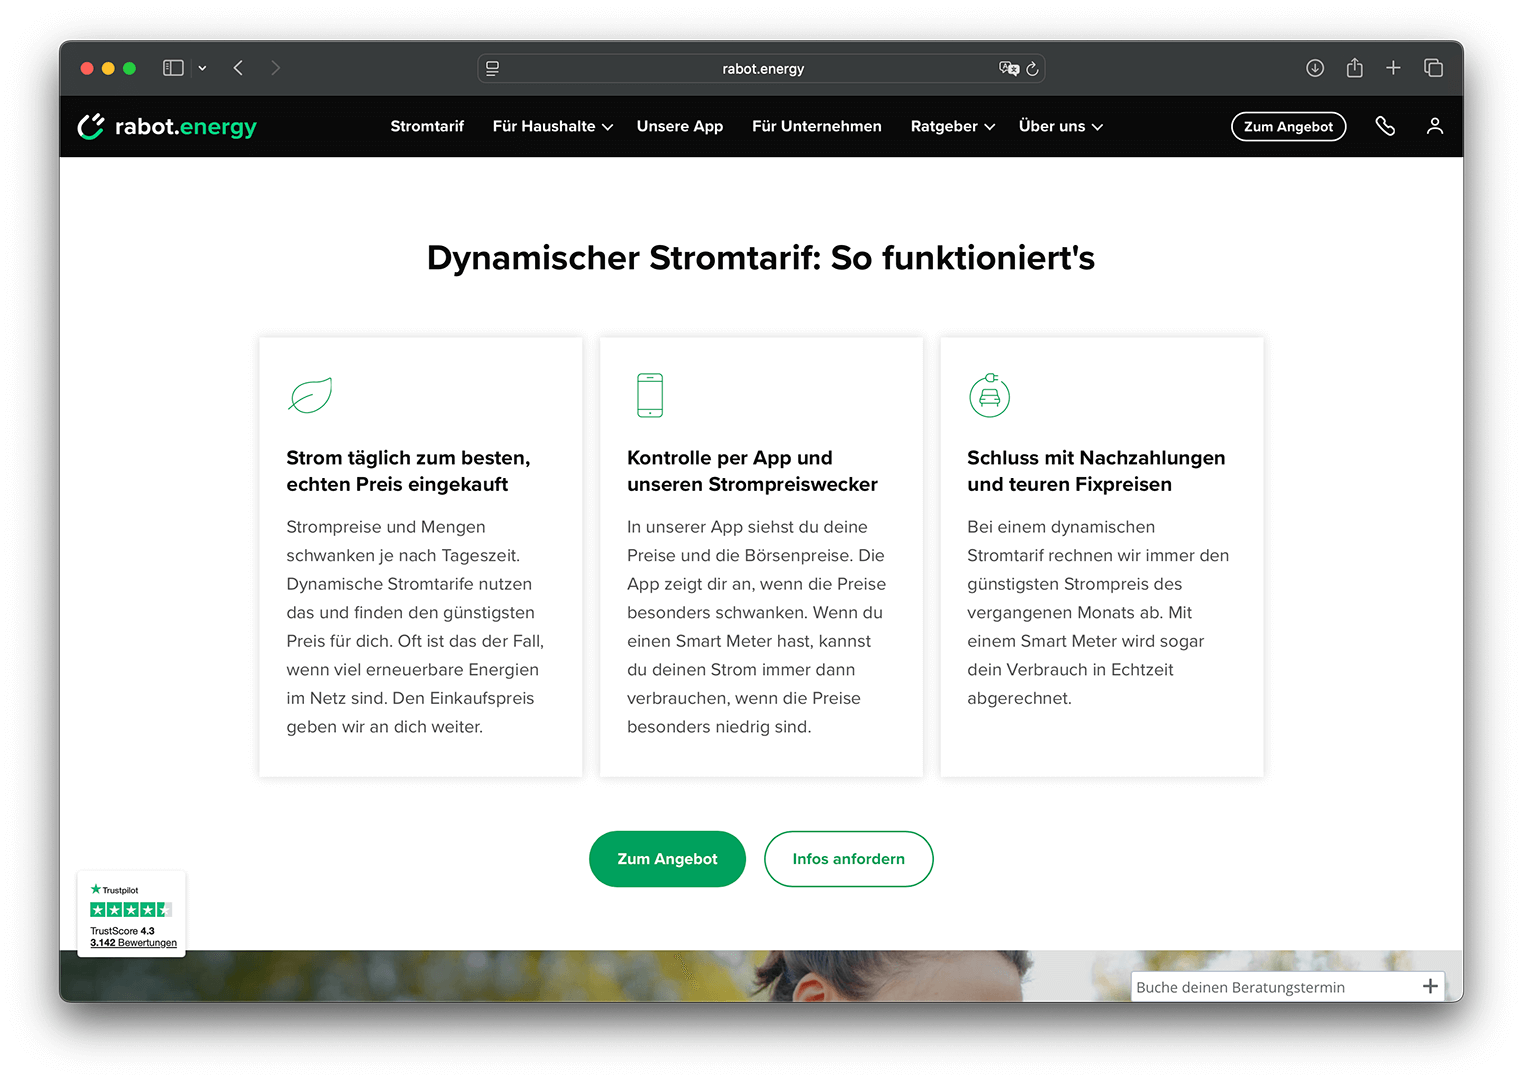Click the leaf icon above Strom täglich

click(309, 394)
